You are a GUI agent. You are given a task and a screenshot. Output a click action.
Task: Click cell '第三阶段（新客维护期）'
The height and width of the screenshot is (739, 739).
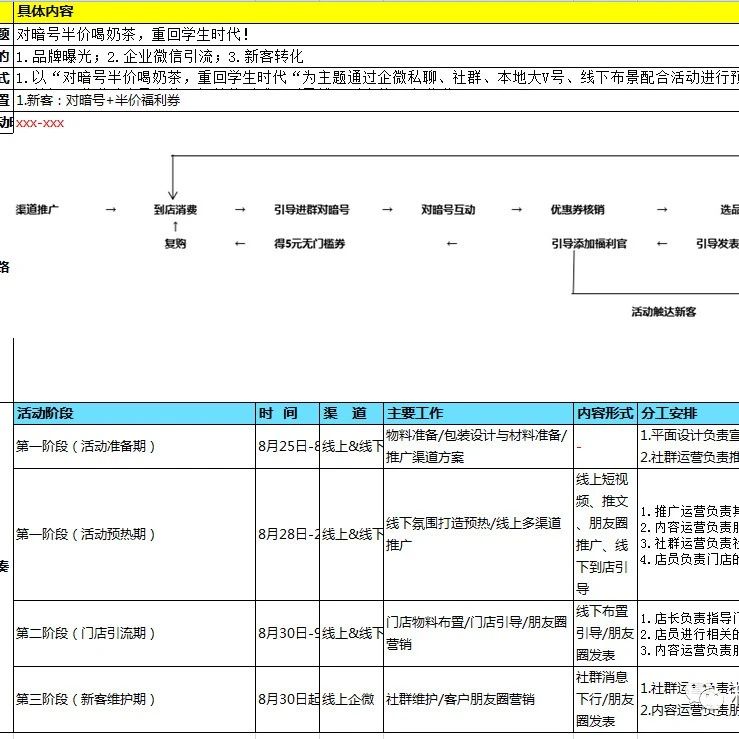(x=134, y=699)
